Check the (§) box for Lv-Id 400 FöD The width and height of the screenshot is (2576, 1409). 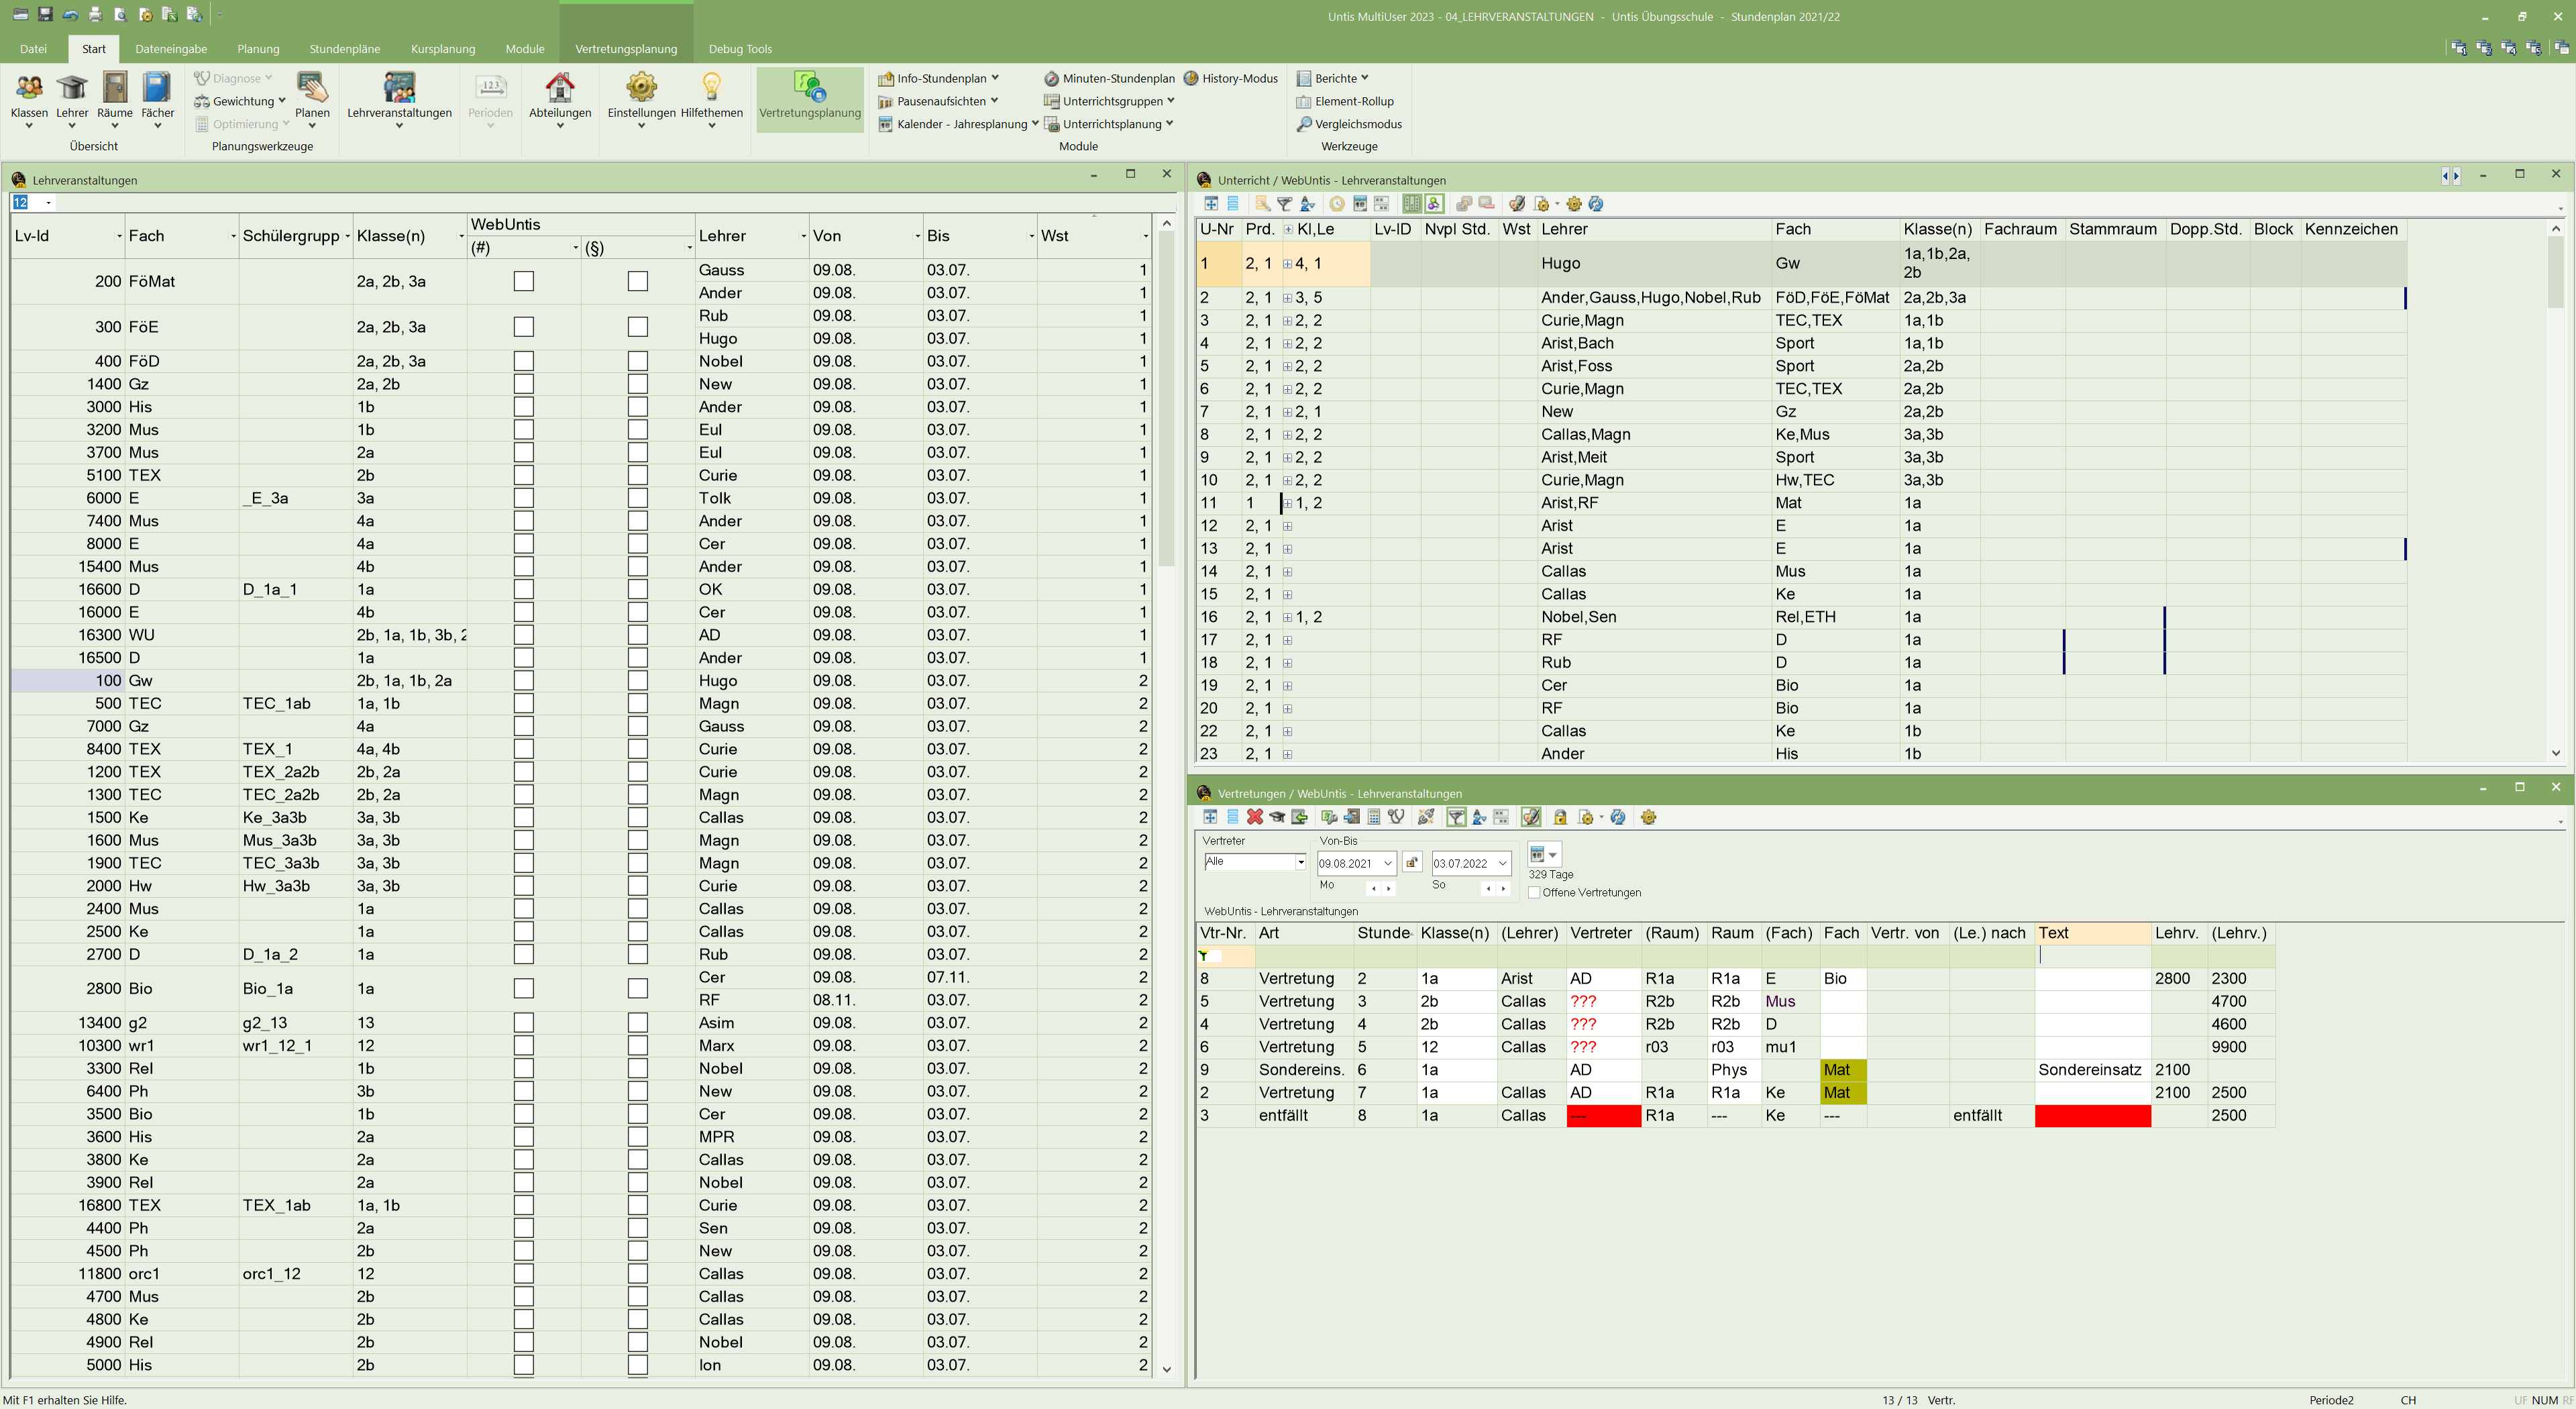pos(638,361)
